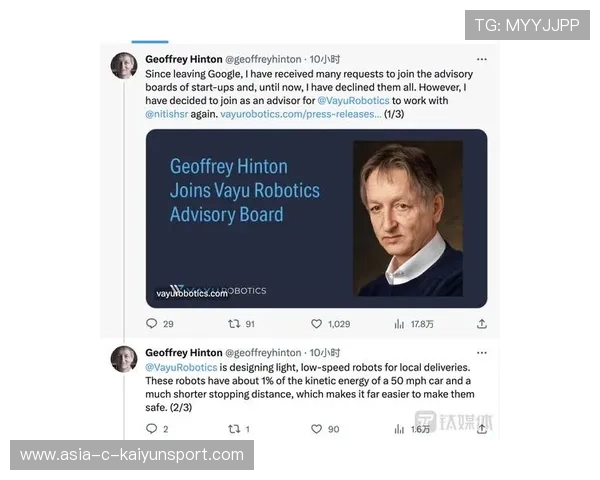Screen dimensions: 600x480
Task: Open more options menu on second tweet
Action: tap(482, 353)
